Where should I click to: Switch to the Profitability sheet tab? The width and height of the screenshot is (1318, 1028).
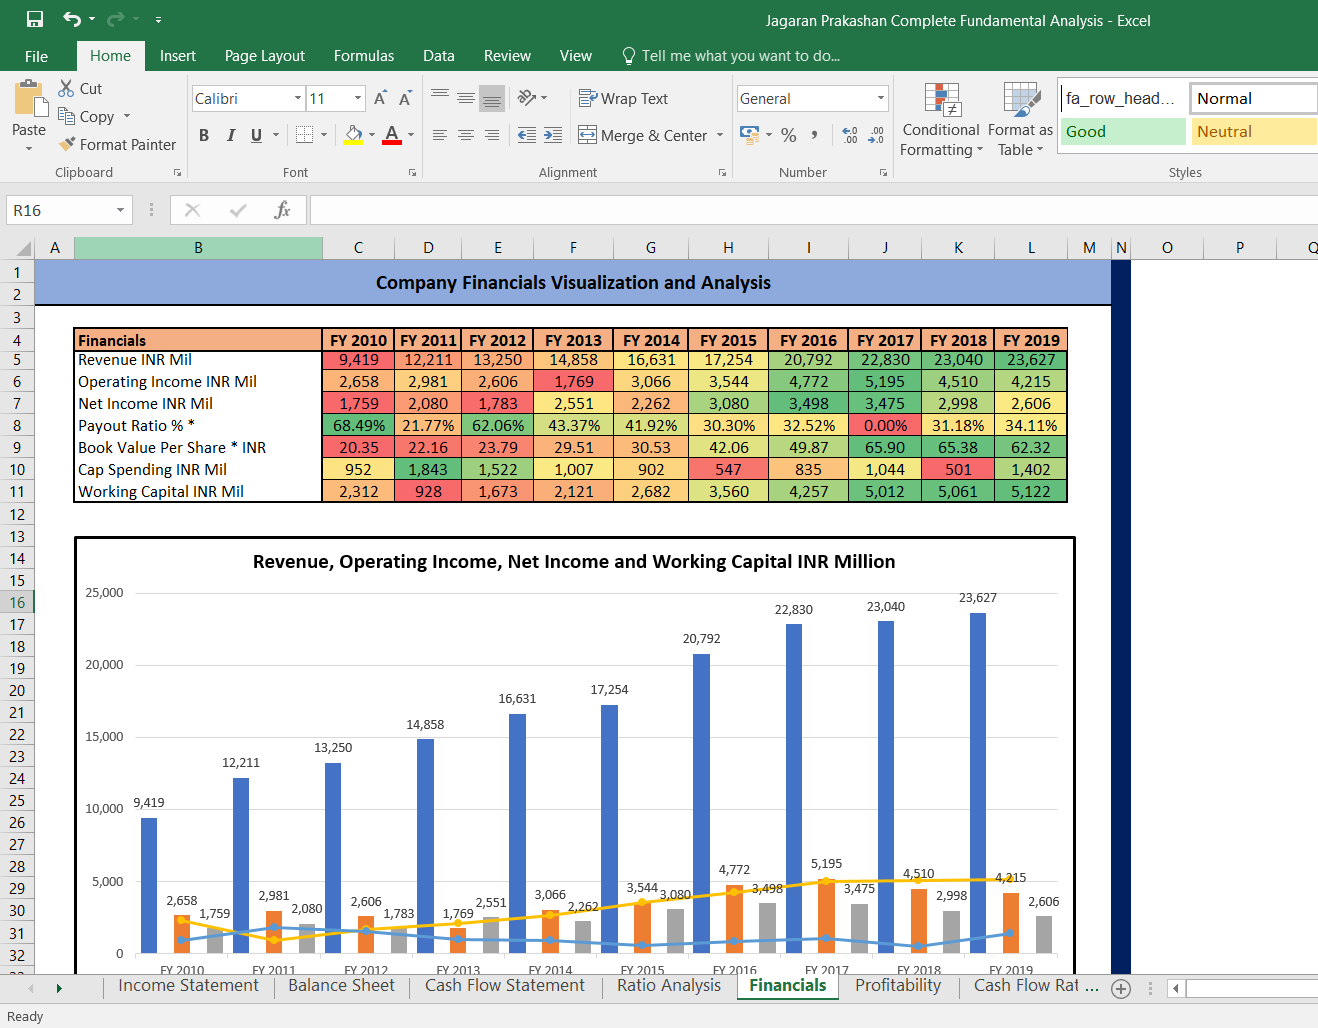click(x=898, y=986)
